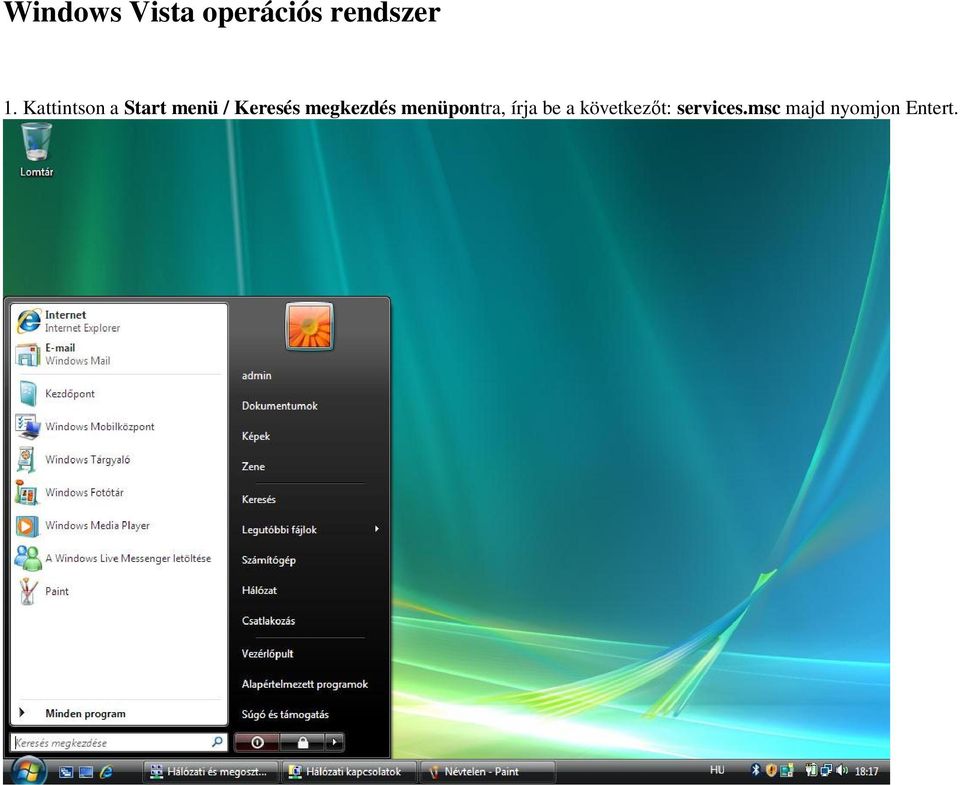Click the Bluetooth tray icon
Viewport: 960px width, 785px height.
[756, 771]
